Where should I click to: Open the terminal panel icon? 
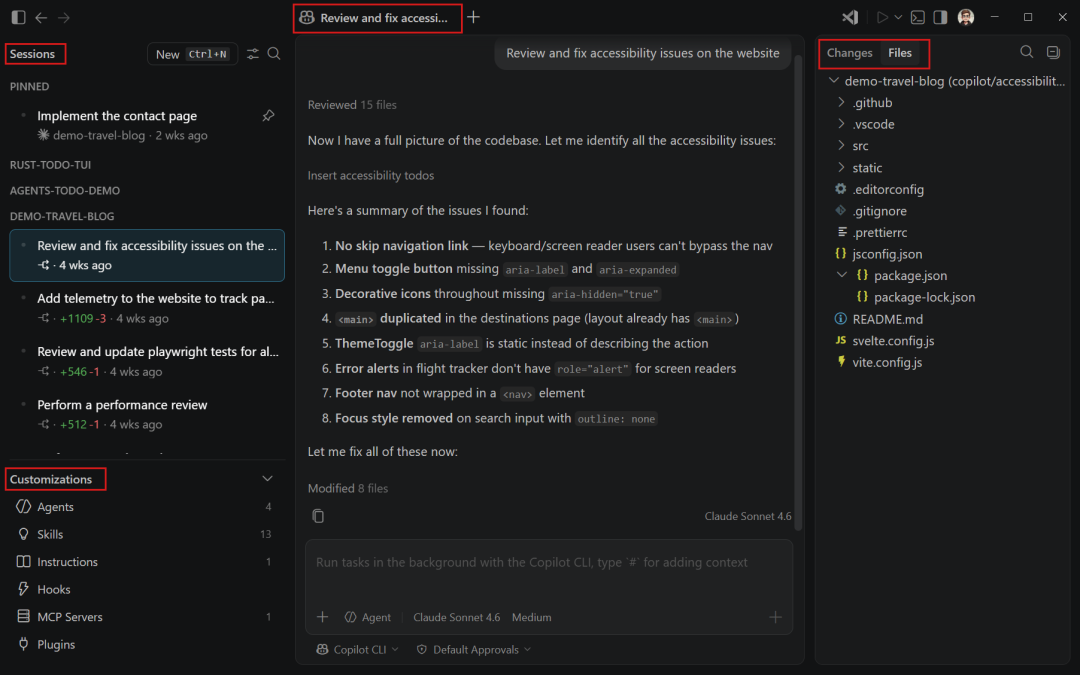click(x=917, y=17)
